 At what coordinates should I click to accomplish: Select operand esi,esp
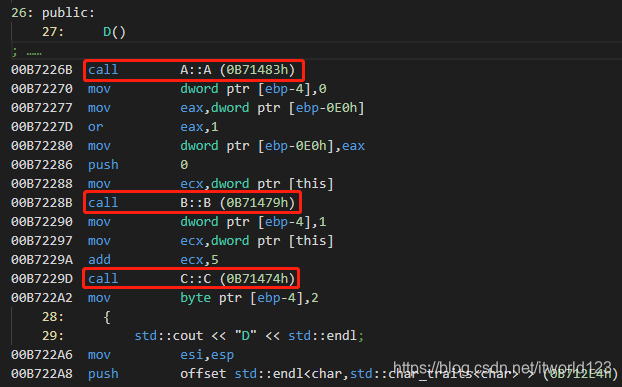[207, 355]
